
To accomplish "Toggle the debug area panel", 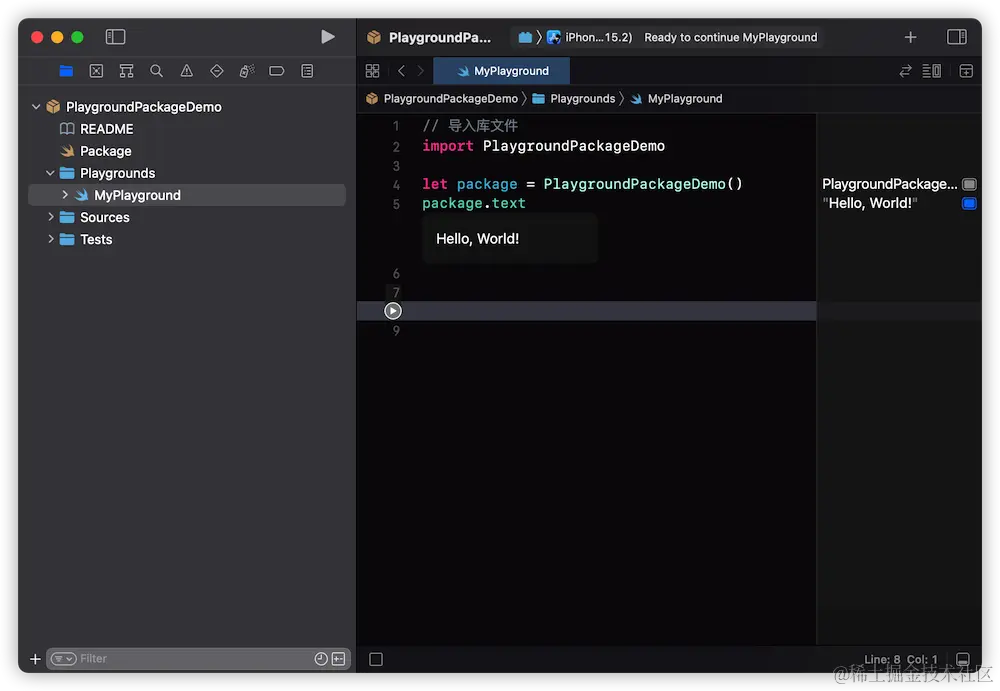I will [x=963, y=658].
